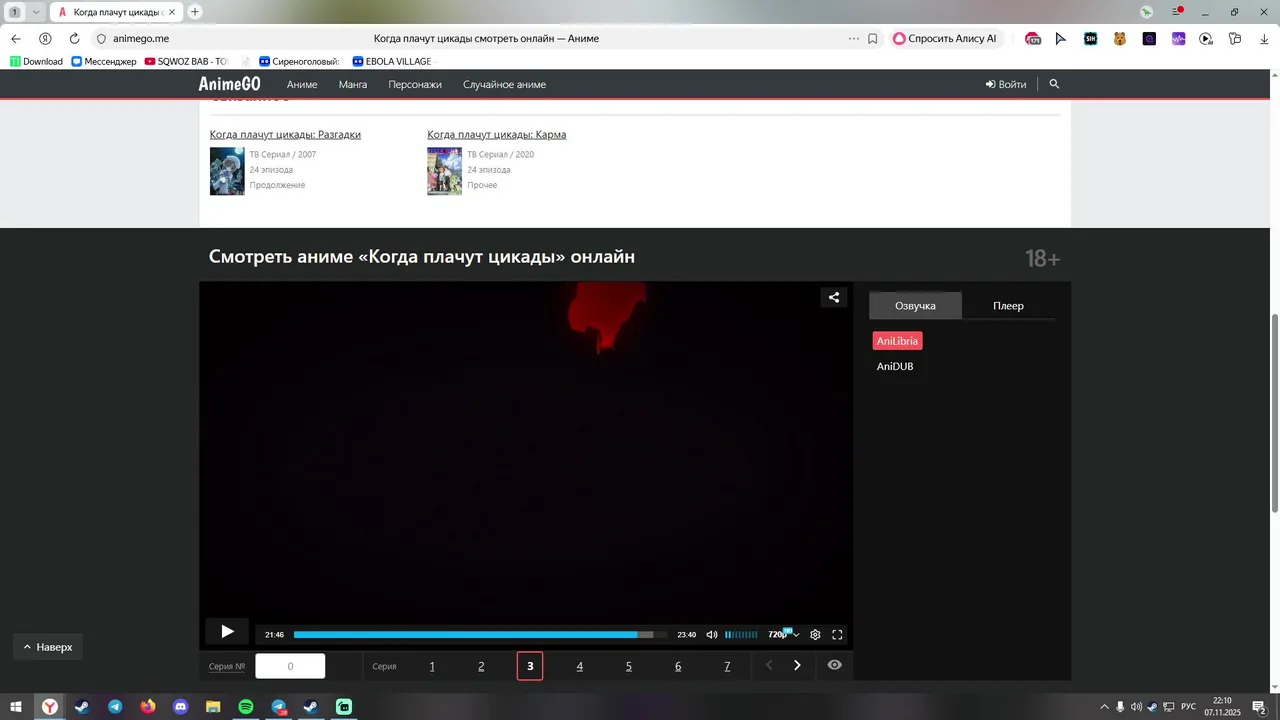Click the Наверх back-to-top button
Screen dimensions: 1280x720
pyautogui.click(x=48, y=647)
